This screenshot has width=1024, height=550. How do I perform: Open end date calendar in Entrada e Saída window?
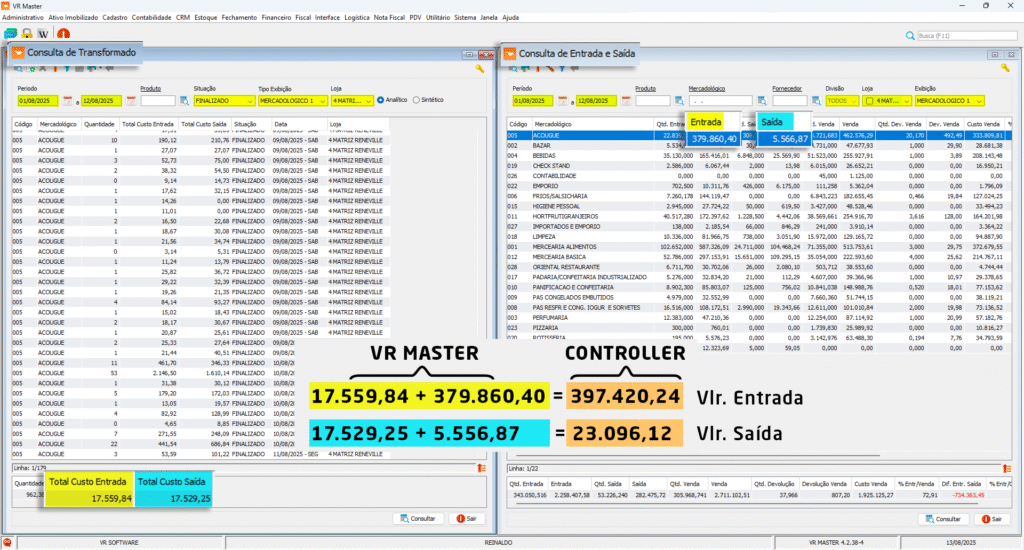pos(626,101)
